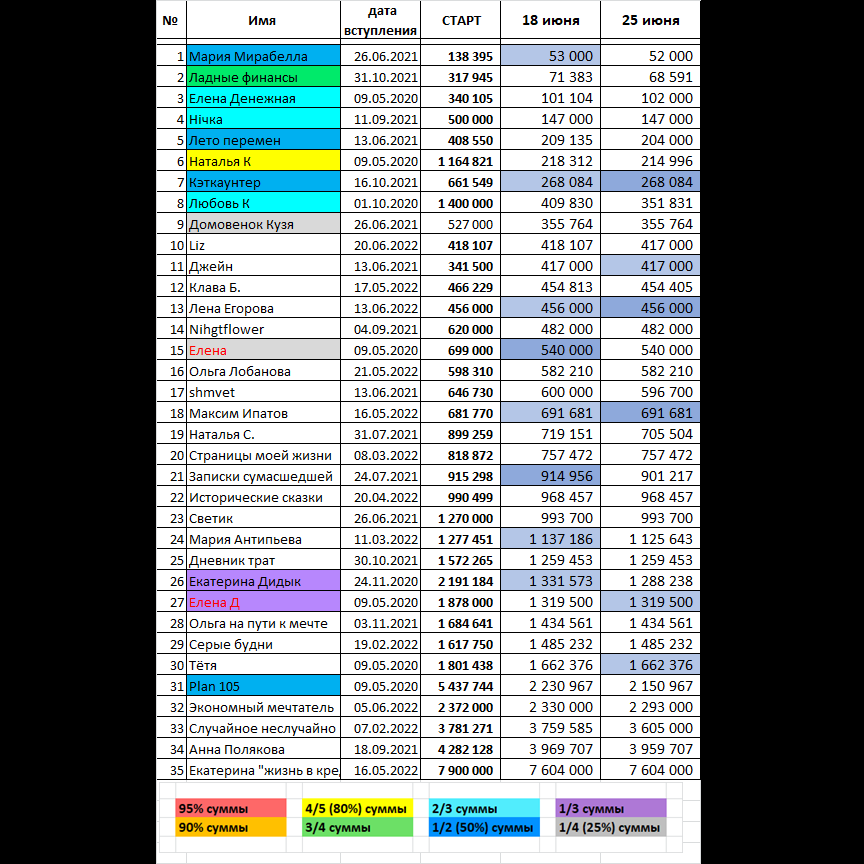The width and height of the screenshot is (864, 864).
Task: Select the cell 'Дневник трат'
Action: coord(263,560)
